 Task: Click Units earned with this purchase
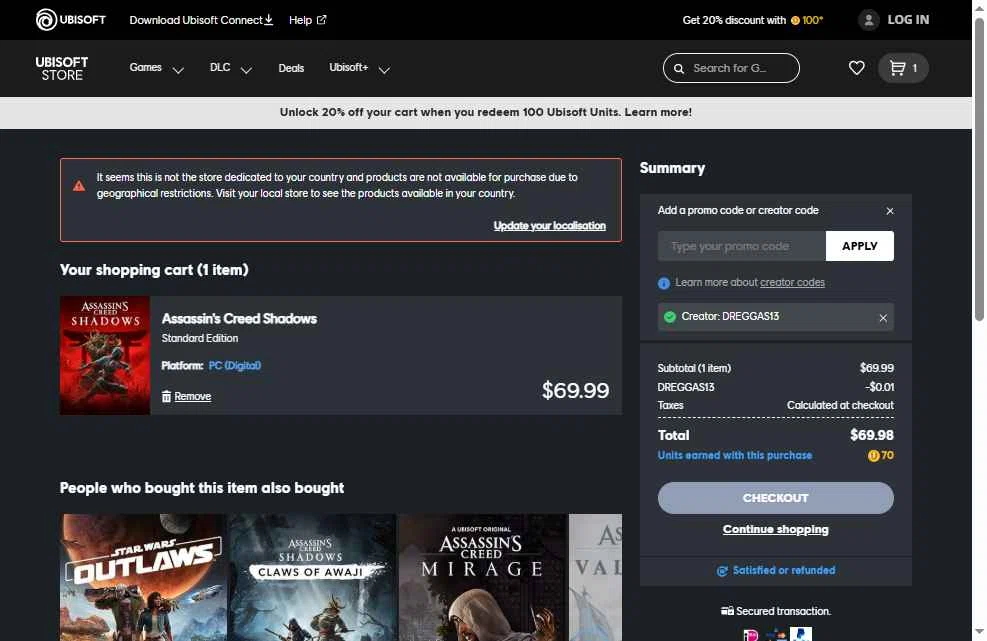click(735, 455)
